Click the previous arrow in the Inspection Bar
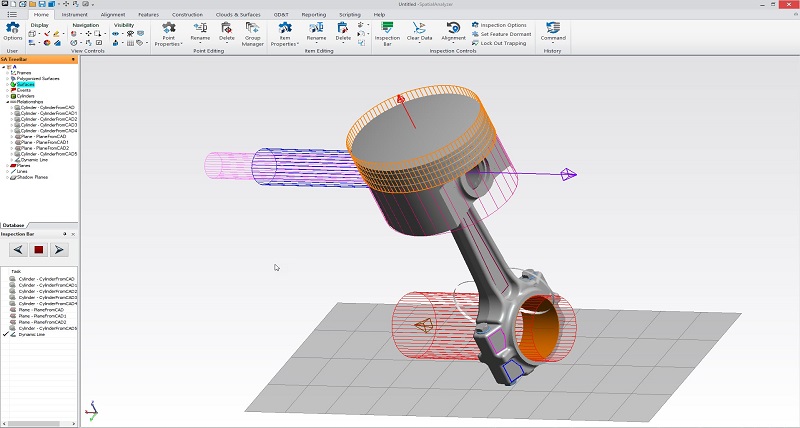 point(18,249)
